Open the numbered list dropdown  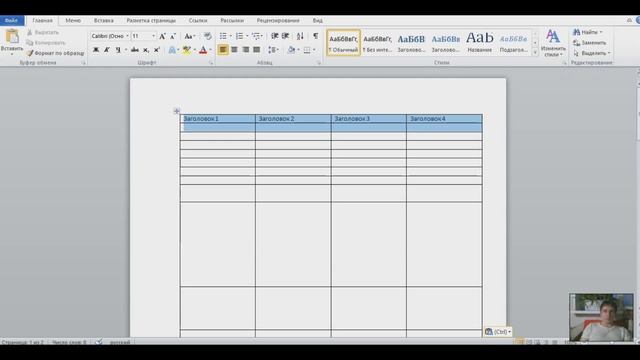click(x=247, y=36)
